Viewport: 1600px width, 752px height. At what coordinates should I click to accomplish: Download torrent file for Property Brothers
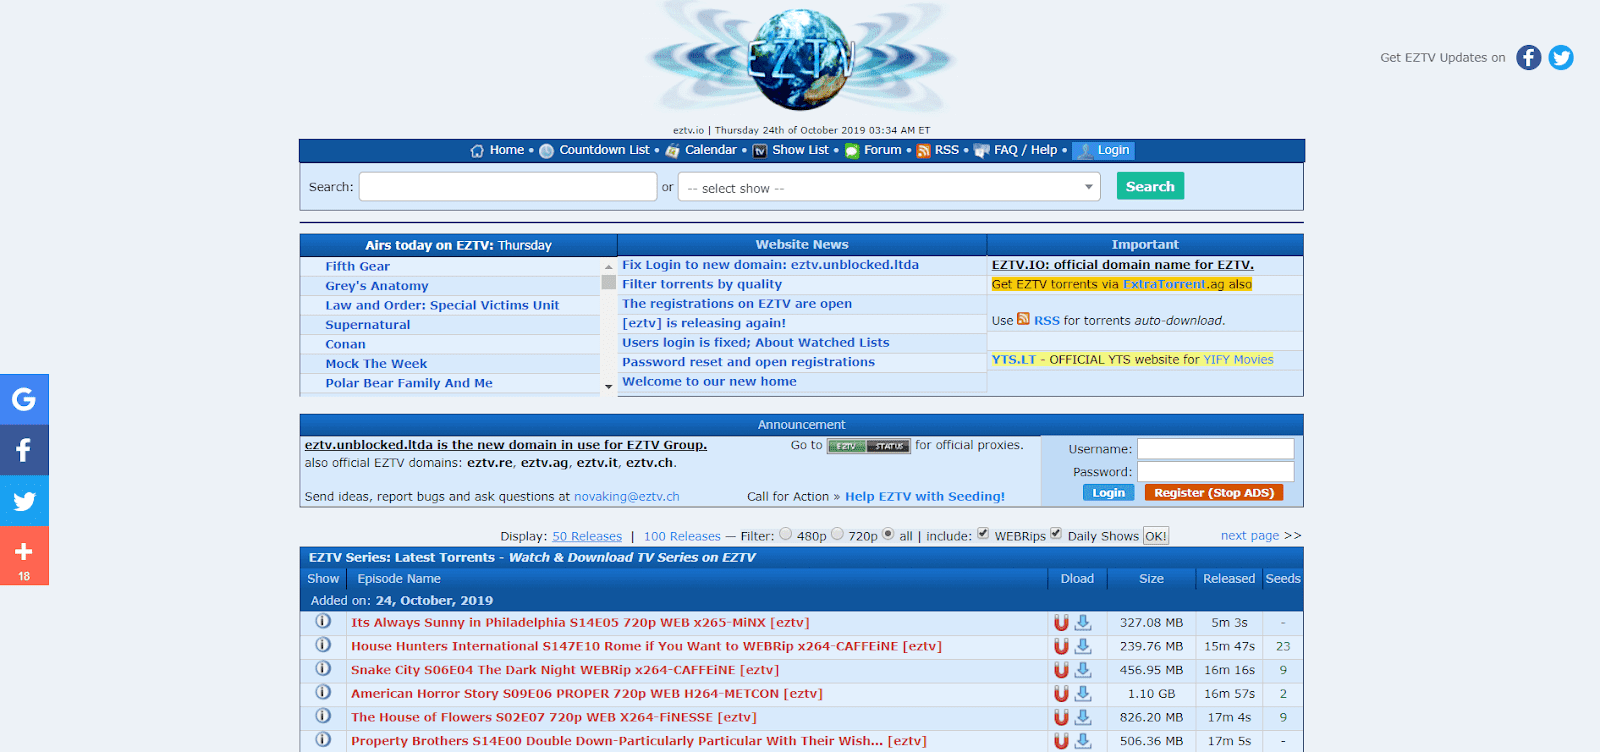tap(1083, 741)
